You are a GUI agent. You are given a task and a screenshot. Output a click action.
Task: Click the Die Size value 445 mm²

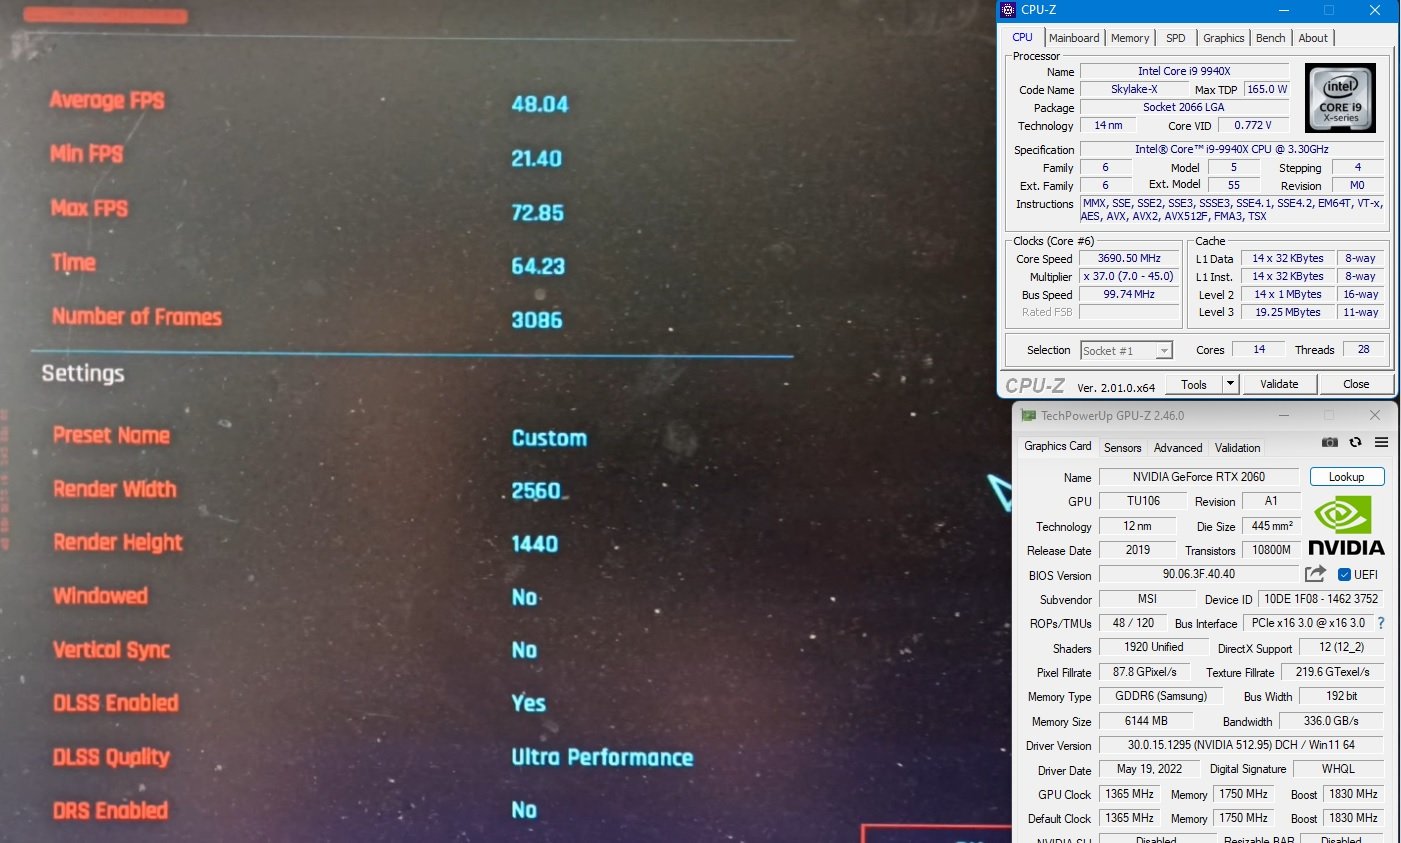1272,525
